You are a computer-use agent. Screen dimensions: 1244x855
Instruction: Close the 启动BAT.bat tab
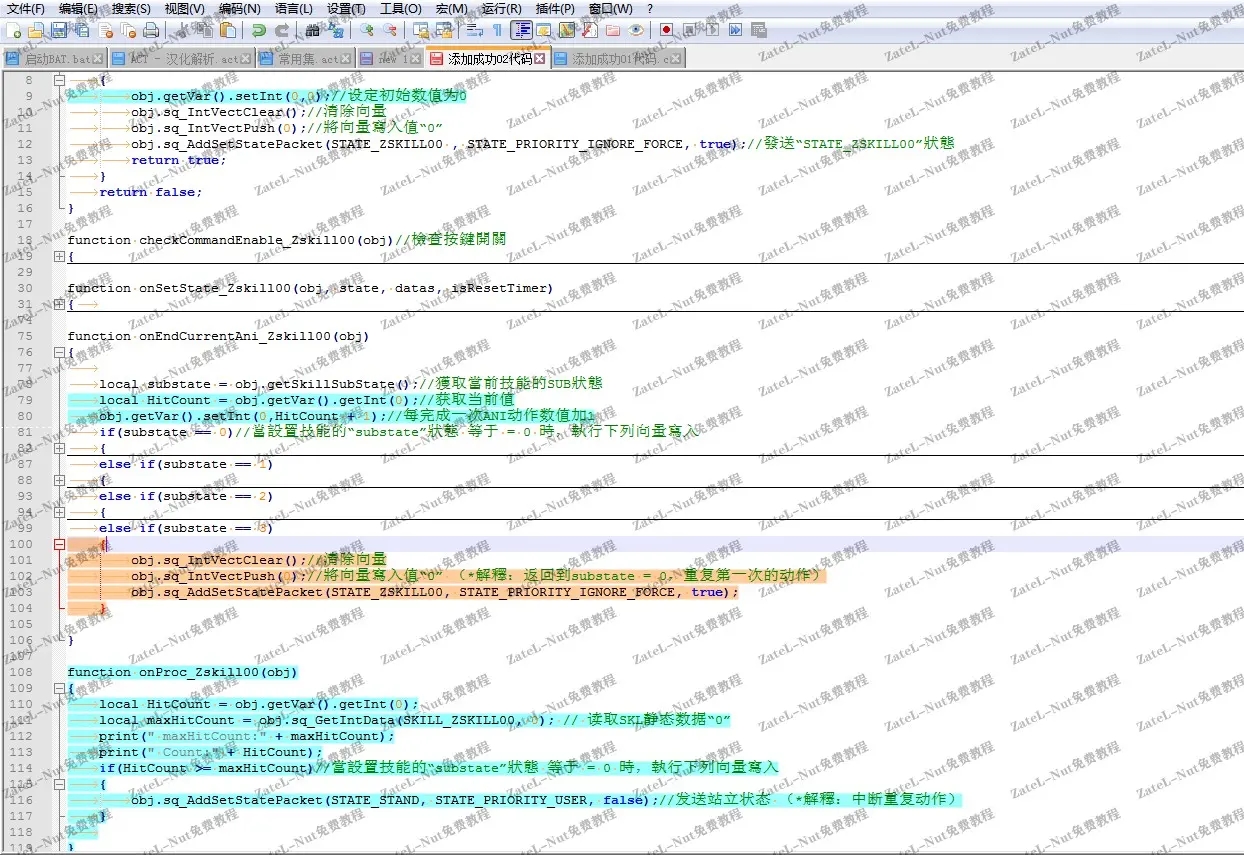click(97, 59)
